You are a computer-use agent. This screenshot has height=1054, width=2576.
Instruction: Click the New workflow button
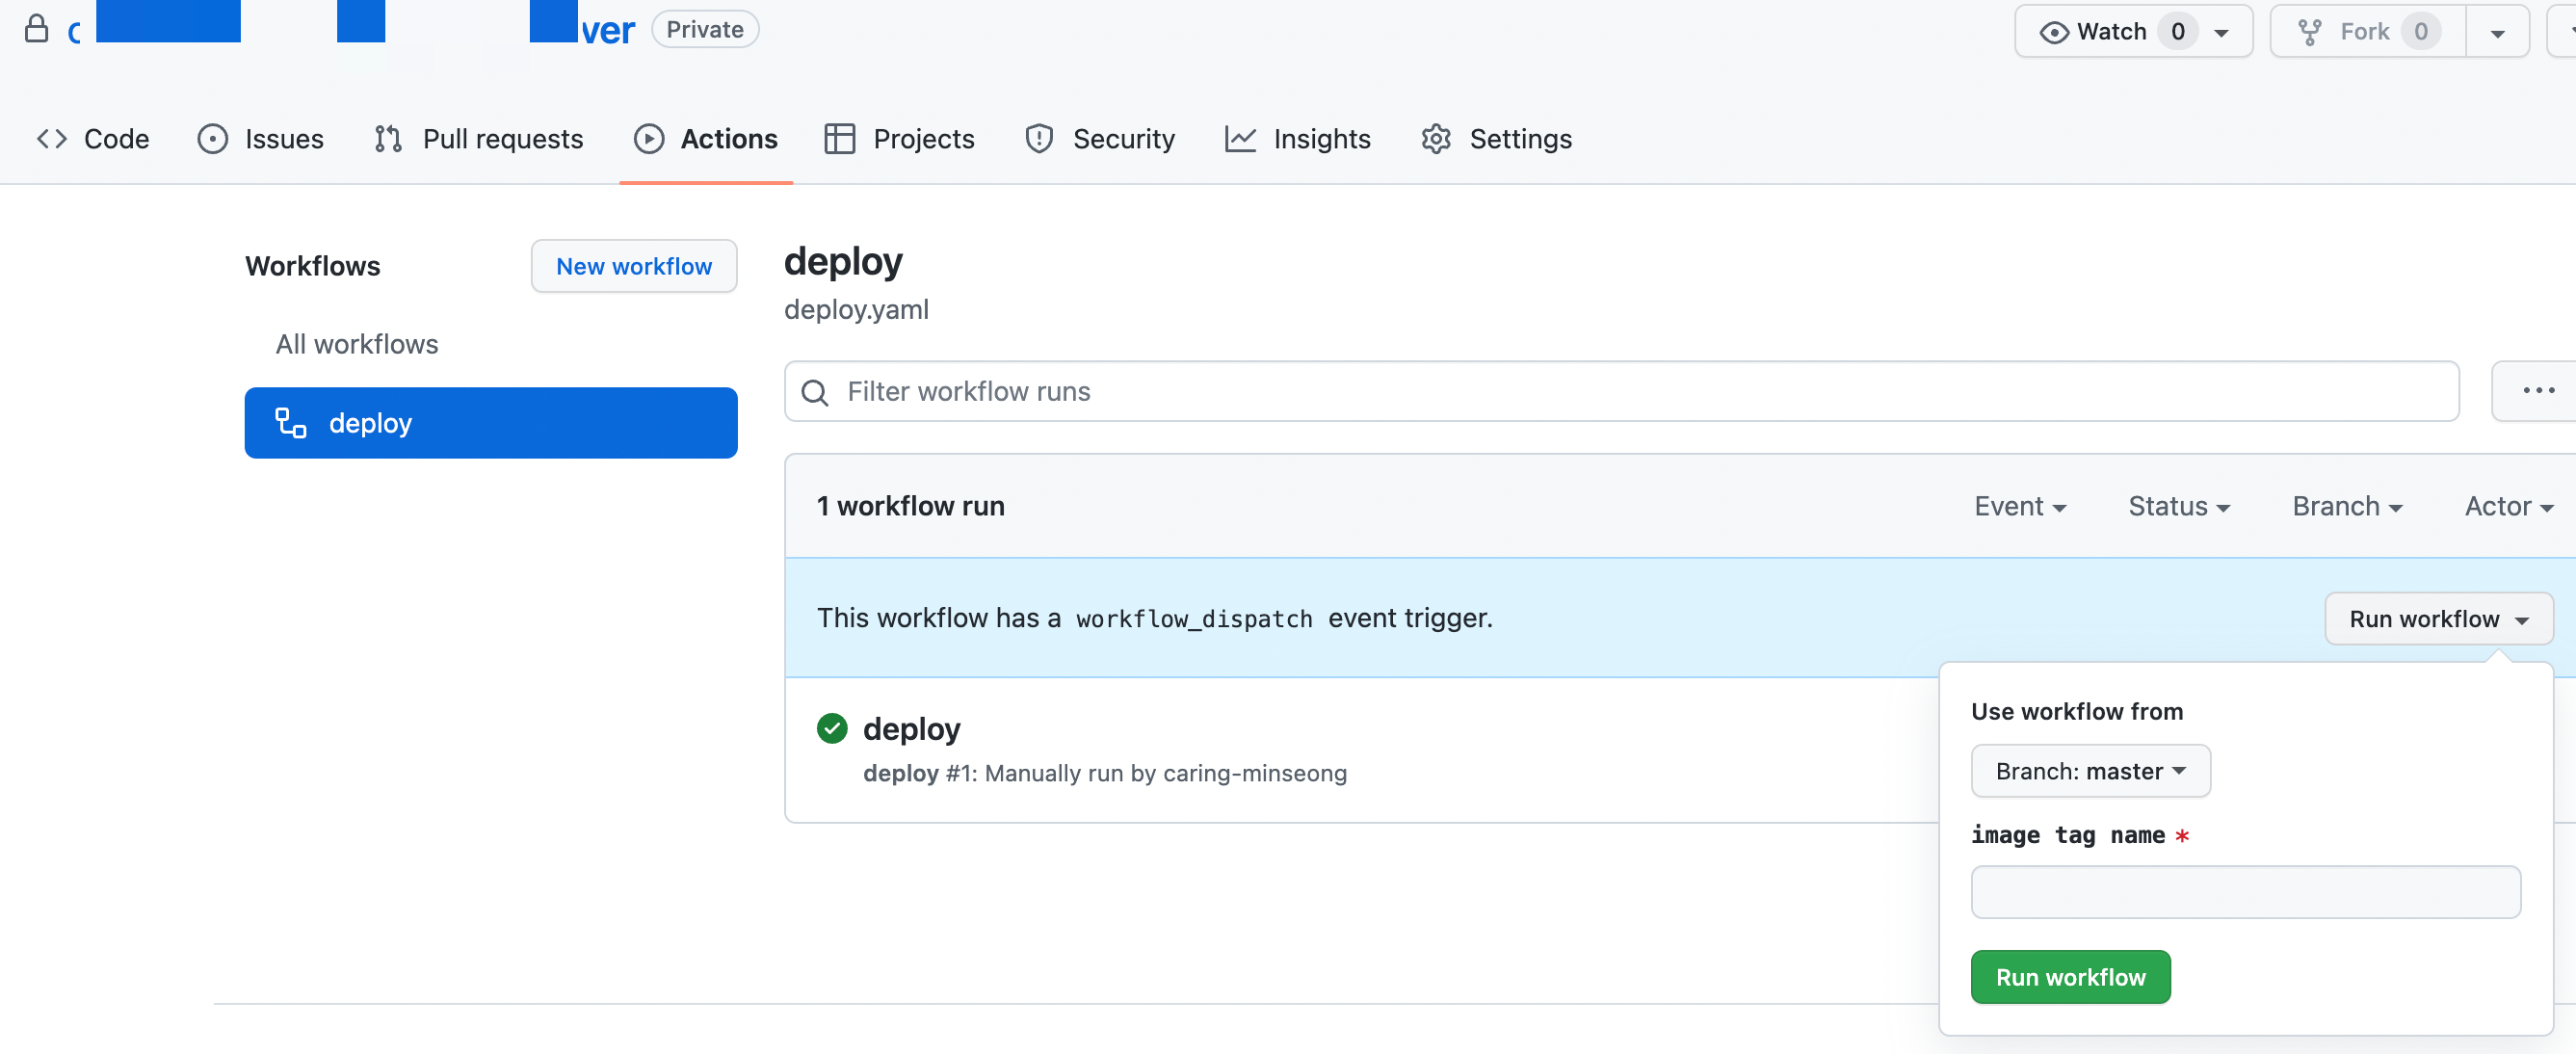(x=633, y=266)
